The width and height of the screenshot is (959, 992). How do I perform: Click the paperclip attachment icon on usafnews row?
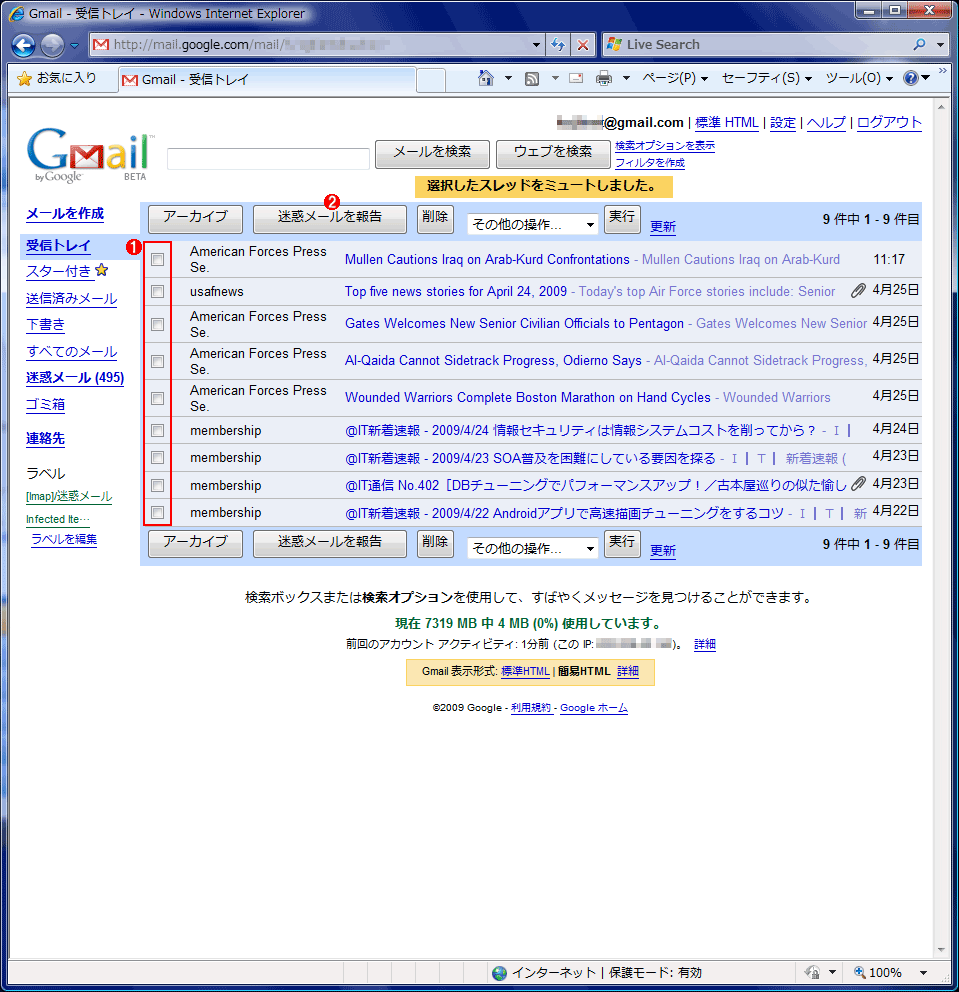(x=858, y=290)
